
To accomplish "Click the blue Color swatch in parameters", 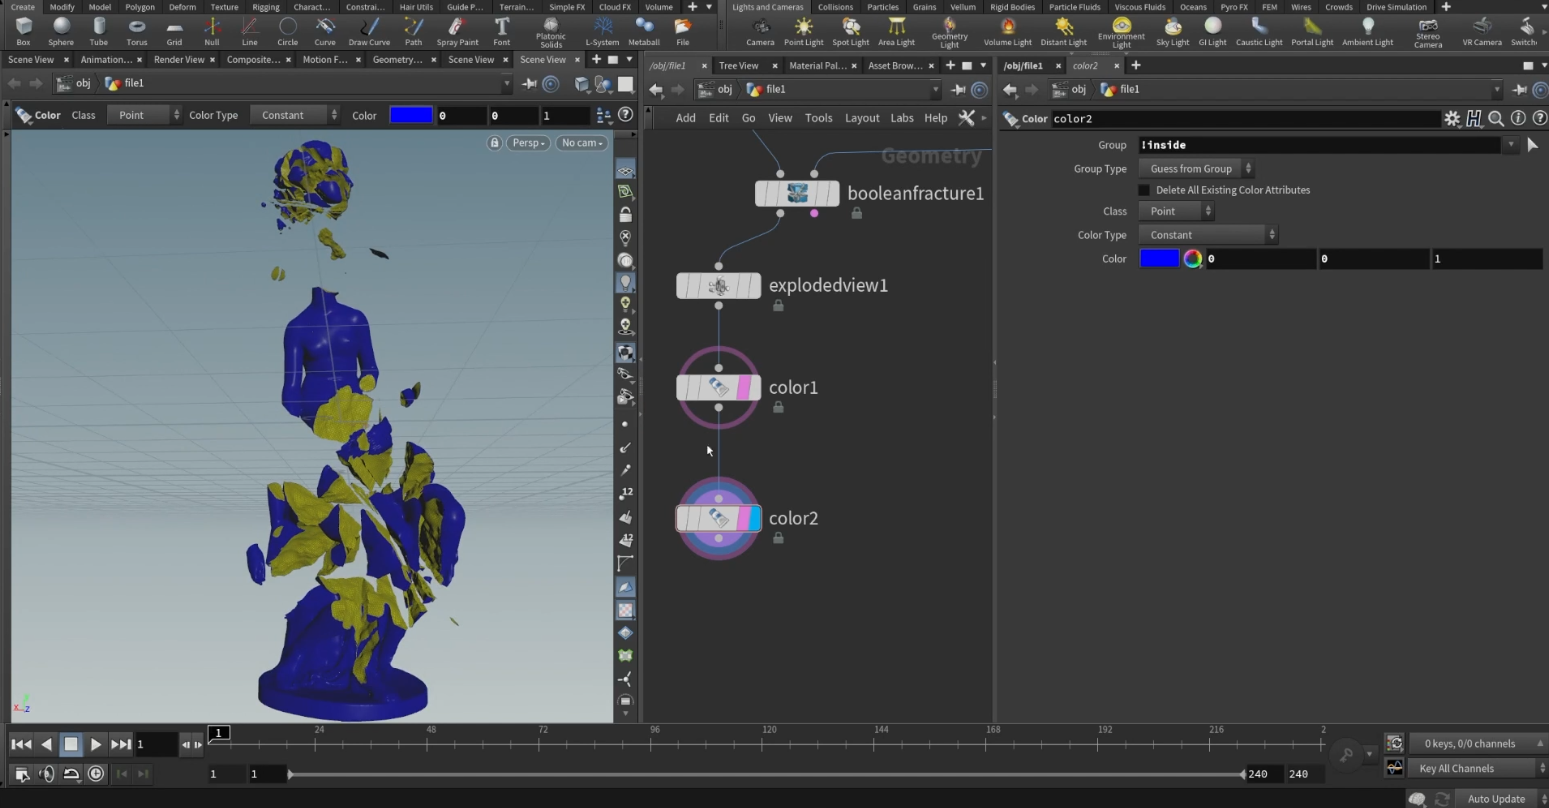I will [x=1159, y=259].
